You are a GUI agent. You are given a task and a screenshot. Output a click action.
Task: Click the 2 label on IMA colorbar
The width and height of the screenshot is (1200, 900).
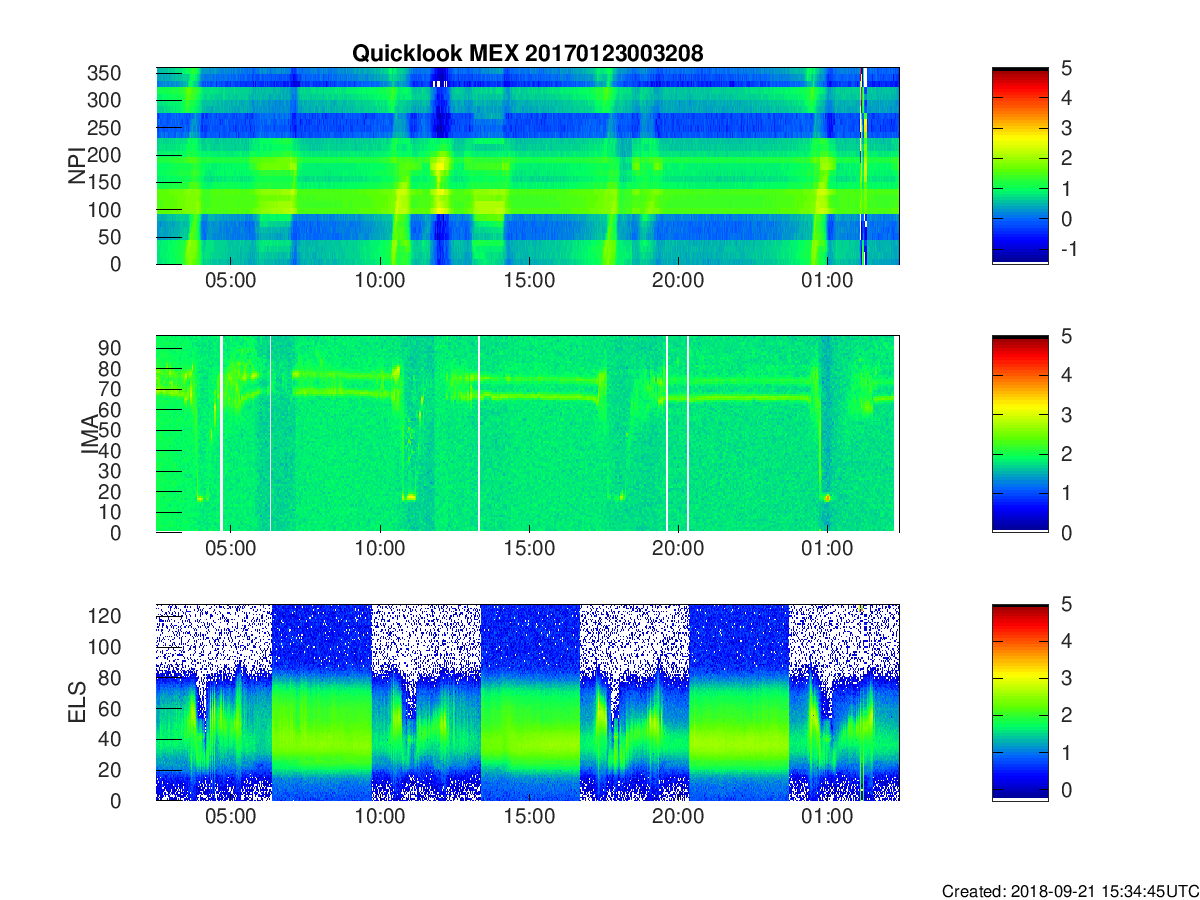click(x=1066, y=454)
